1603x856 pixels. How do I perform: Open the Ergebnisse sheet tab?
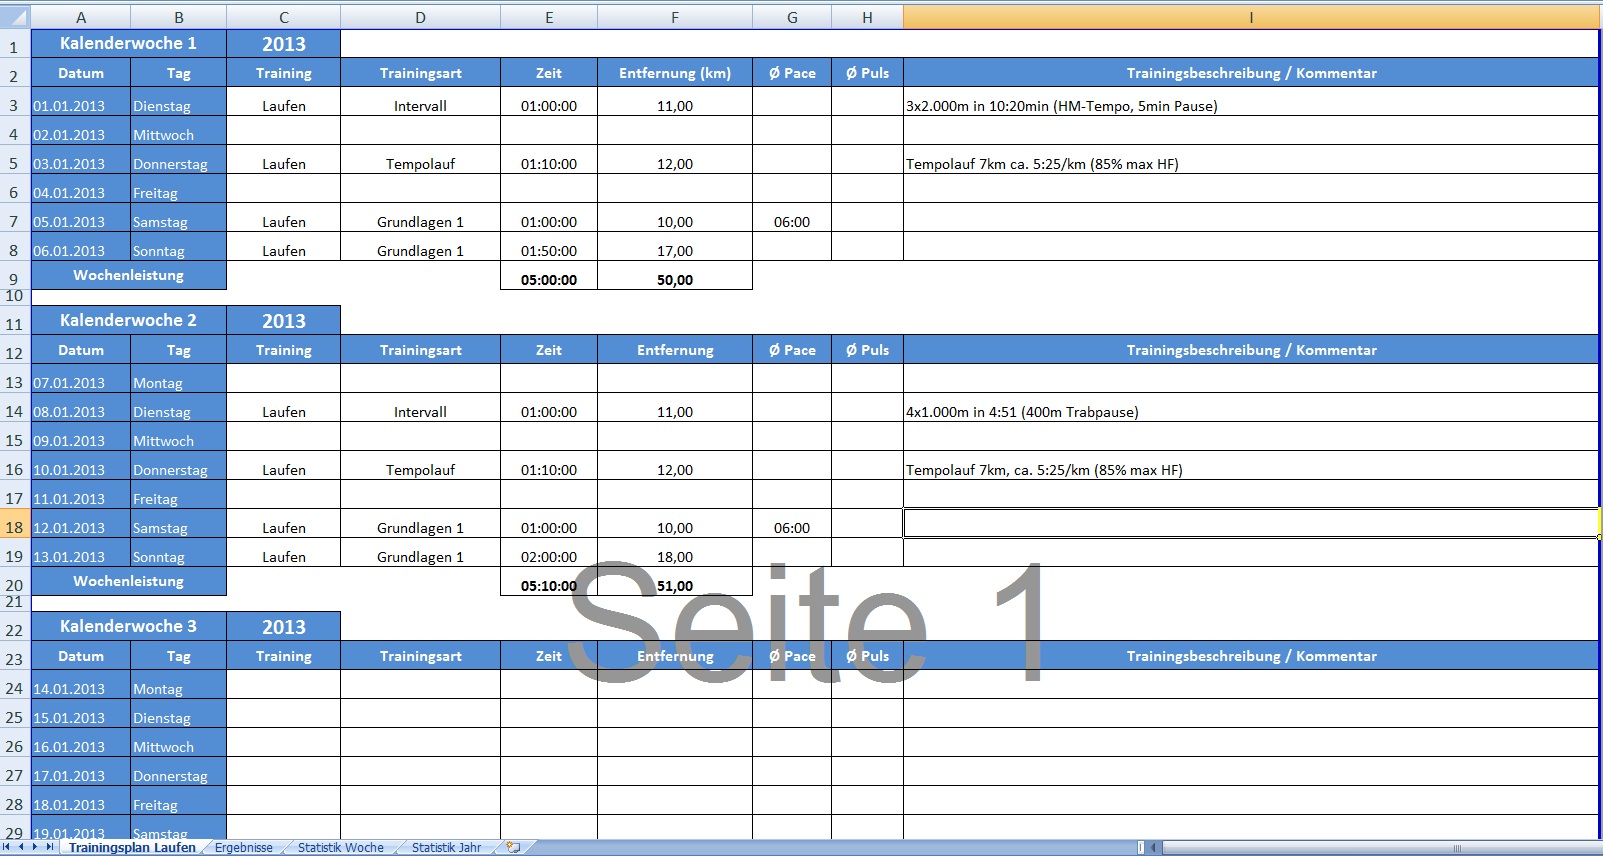[243, 848]
